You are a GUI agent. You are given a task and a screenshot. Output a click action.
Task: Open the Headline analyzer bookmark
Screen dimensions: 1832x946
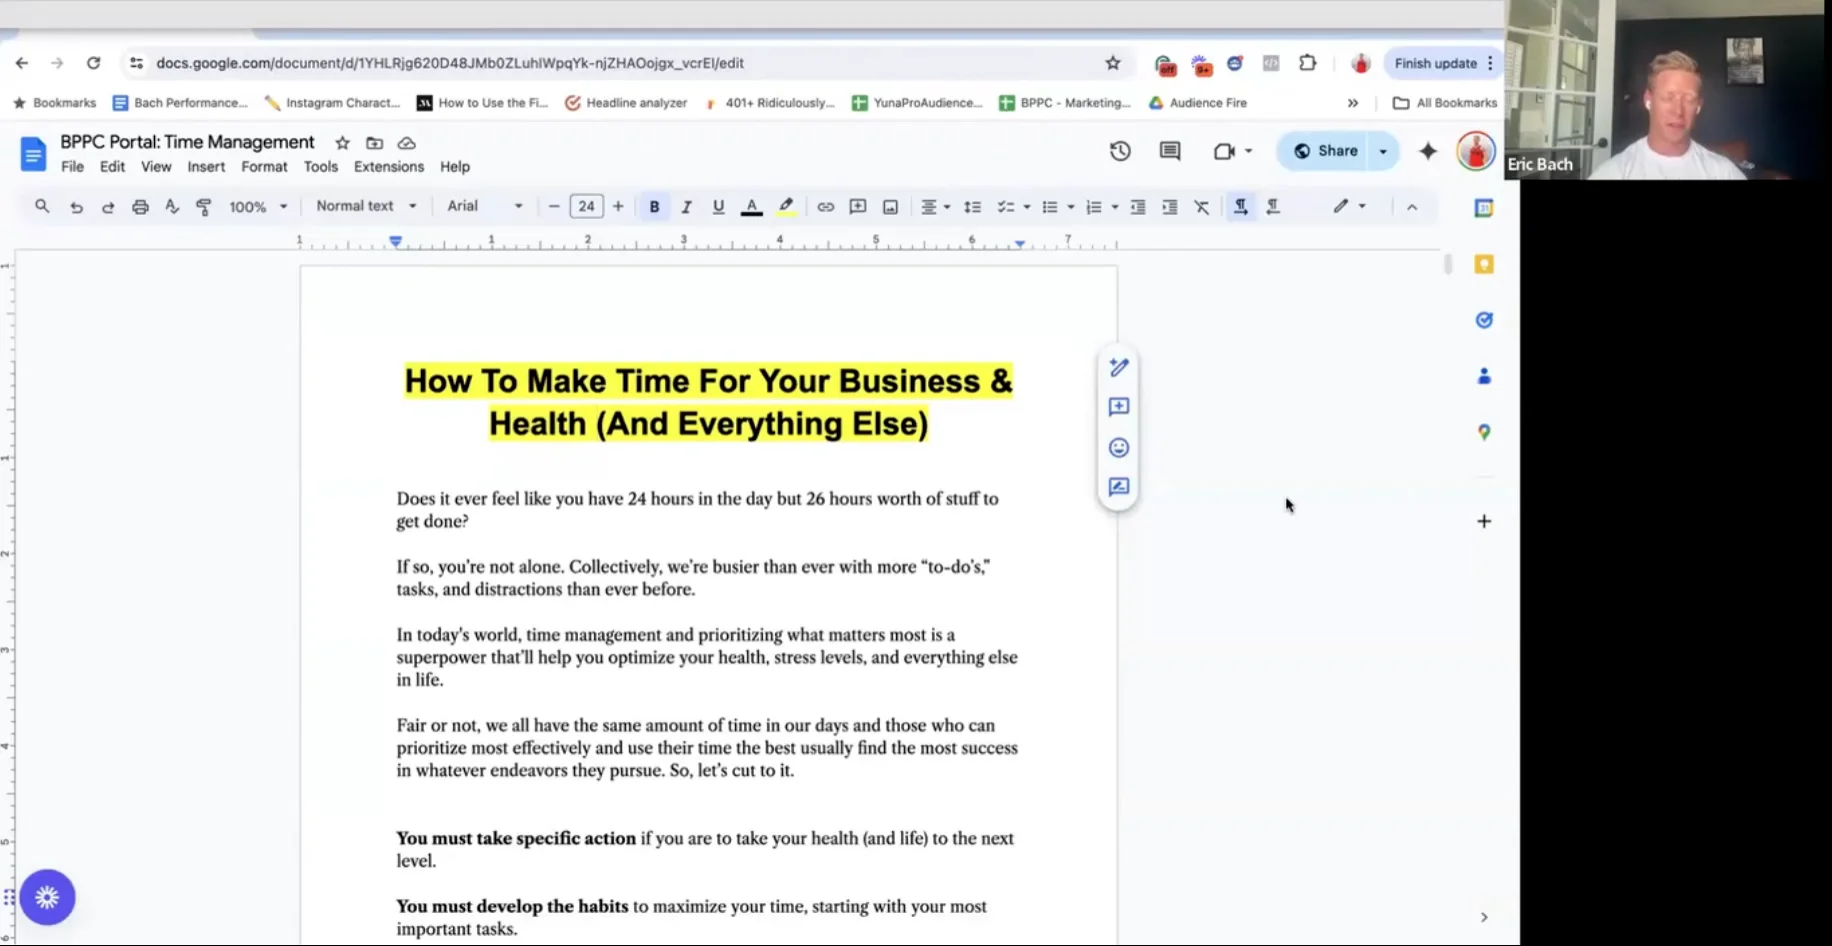tap(626, 103)
